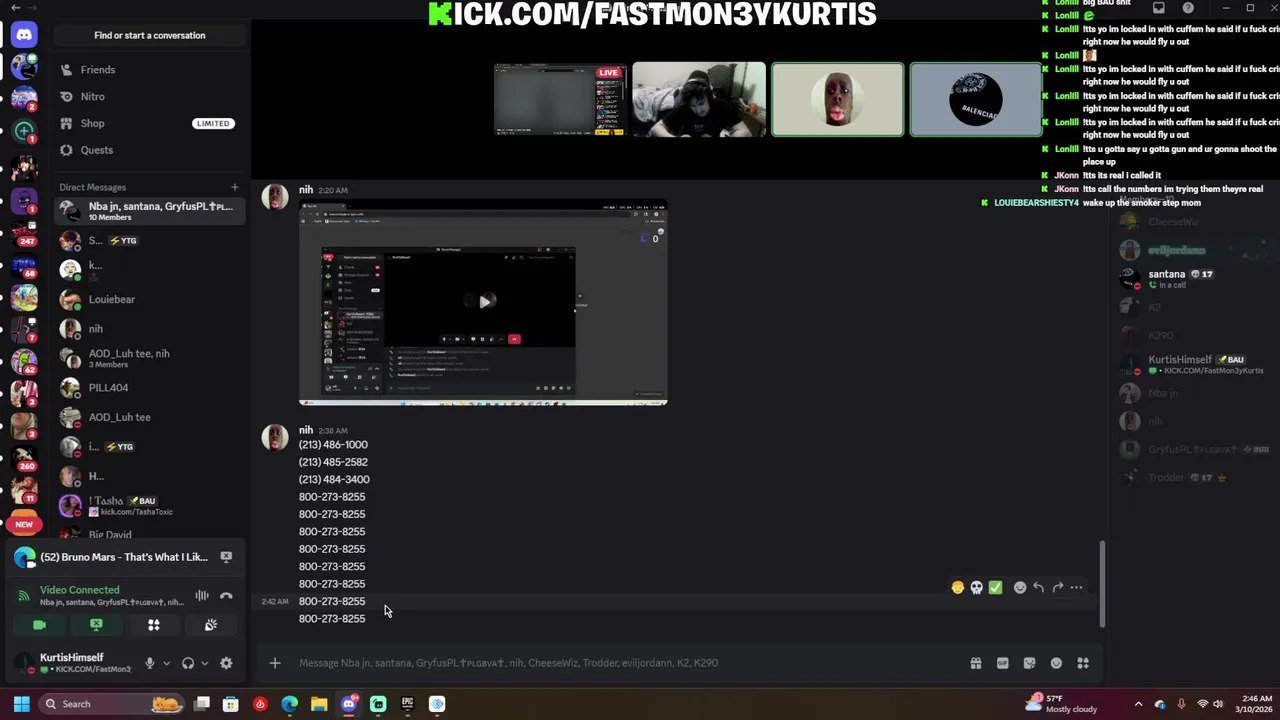Open Epic Games Launcher from taskbar

pyautogui.click(x=407, y=704)
